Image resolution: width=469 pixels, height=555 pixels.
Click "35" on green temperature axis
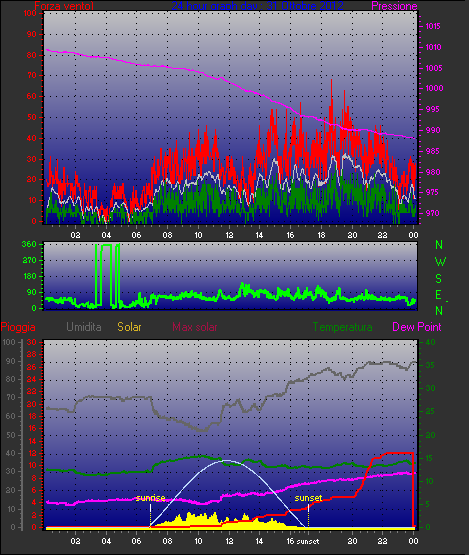(x=430, y=365)
